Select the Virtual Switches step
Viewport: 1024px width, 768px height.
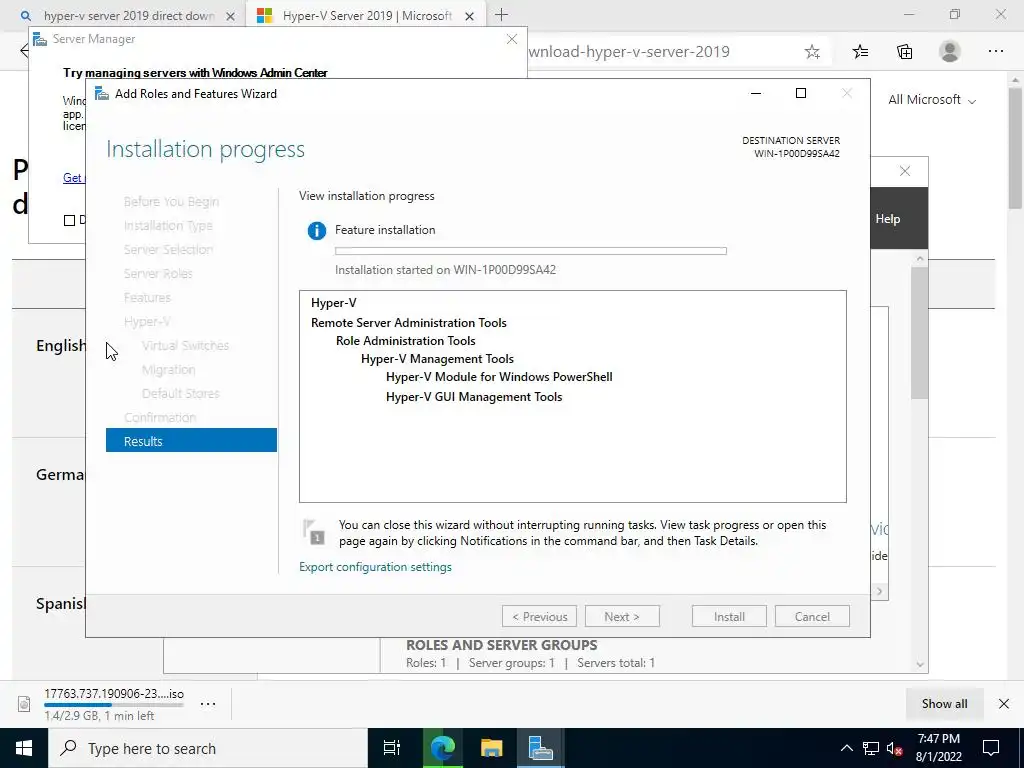[185, 345]
